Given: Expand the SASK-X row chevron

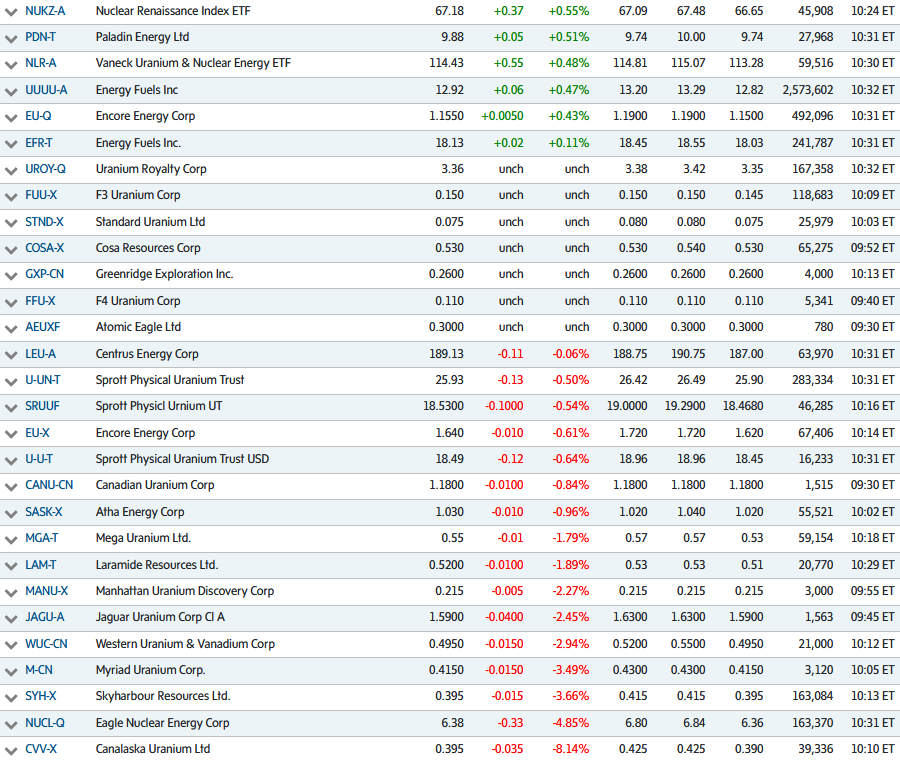Looking at the screenshot, I should coord(11,514).
